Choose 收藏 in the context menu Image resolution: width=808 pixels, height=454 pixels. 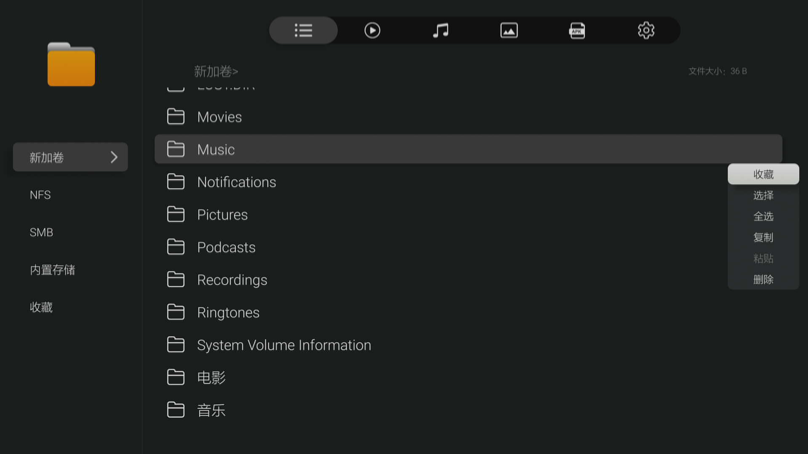point(763,175)
